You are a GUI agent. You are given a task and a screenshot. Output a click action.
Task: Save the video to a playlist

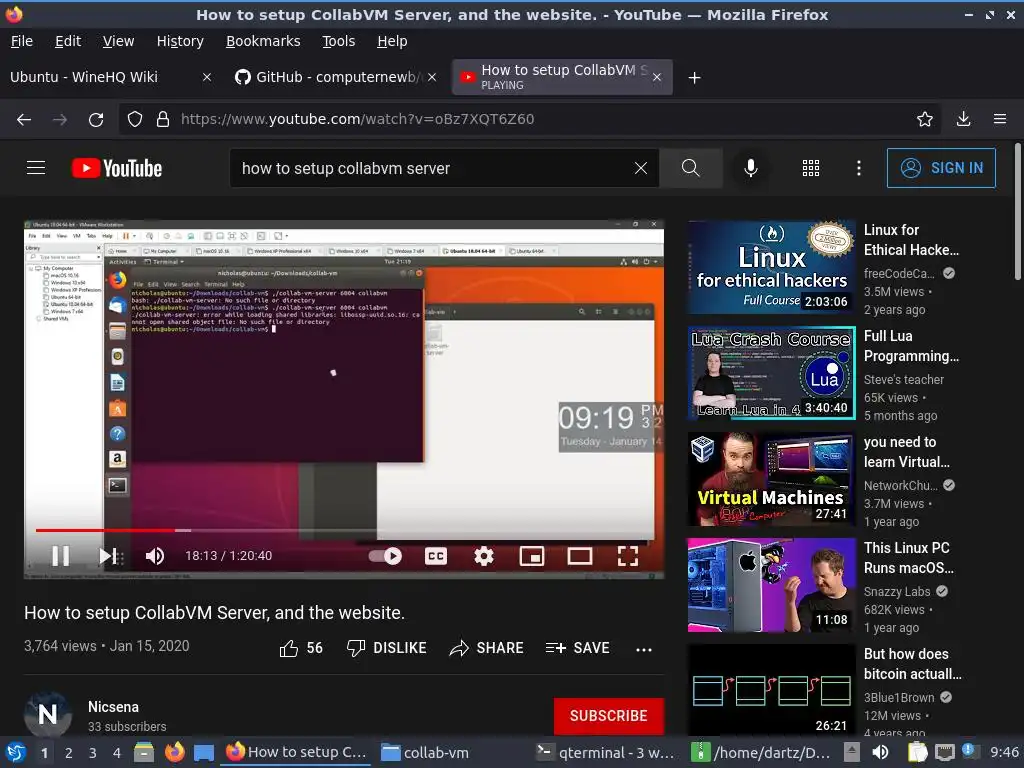point(577,648)
